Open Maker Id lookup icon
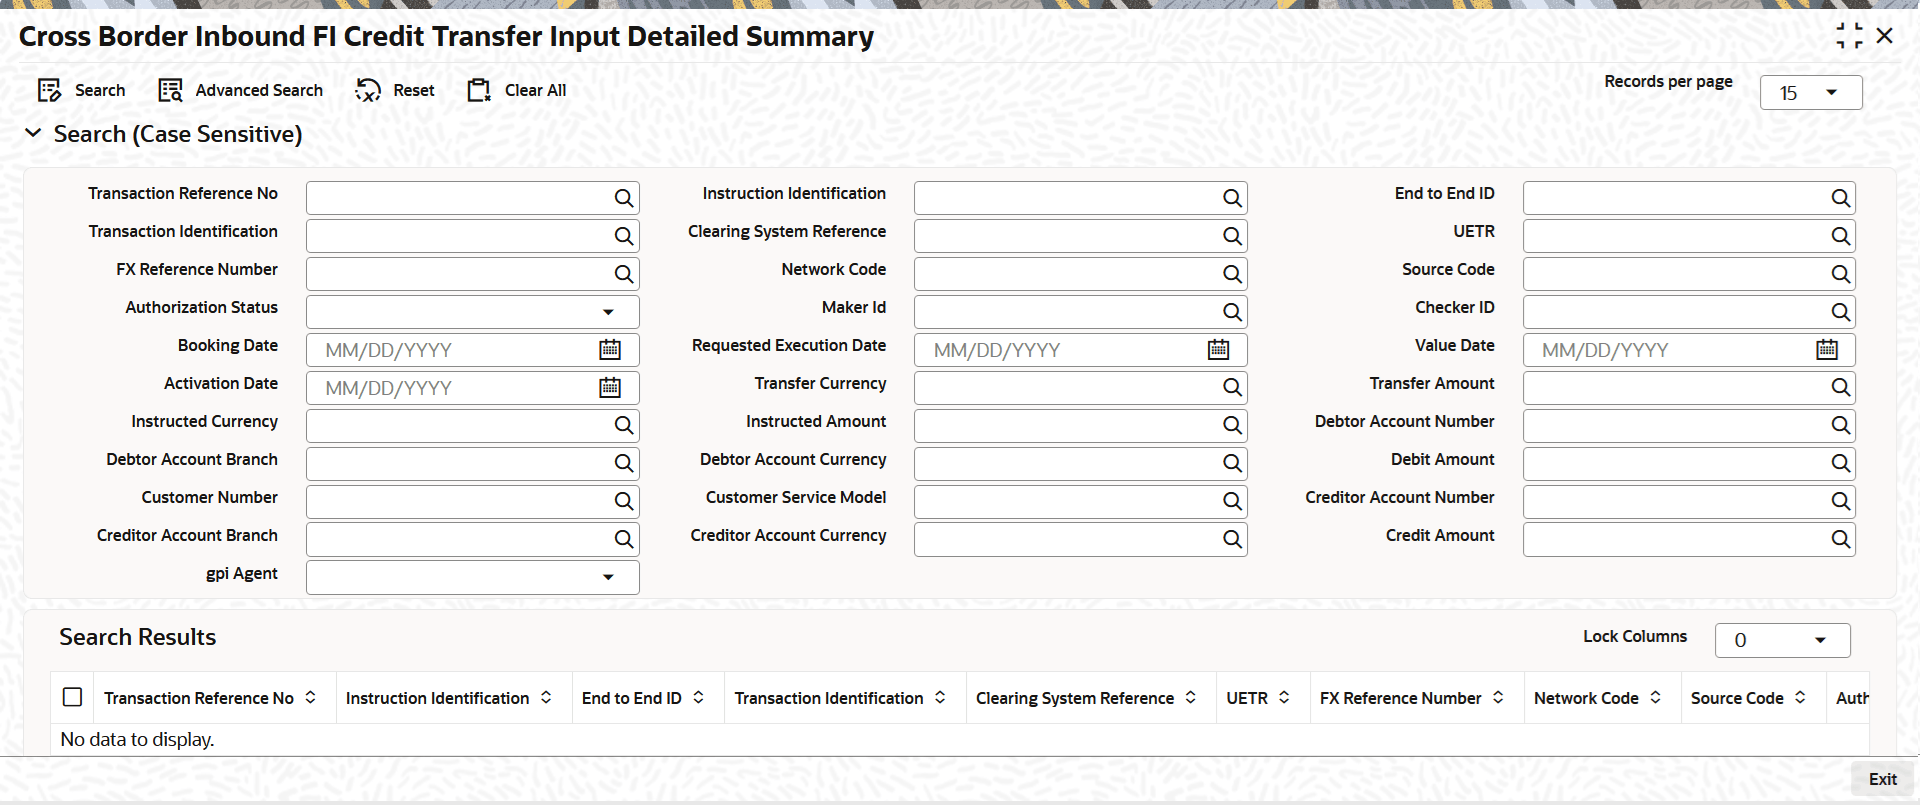1920x806 pixels. tap(1232, 312)
